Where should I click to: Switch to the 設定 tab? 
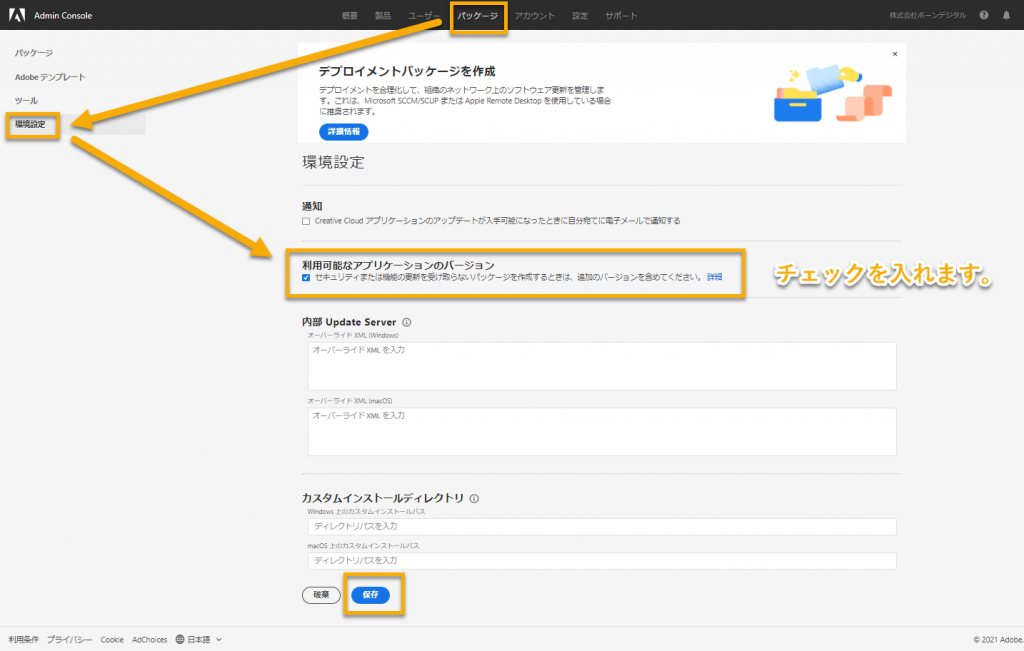(x=580, y=16)
